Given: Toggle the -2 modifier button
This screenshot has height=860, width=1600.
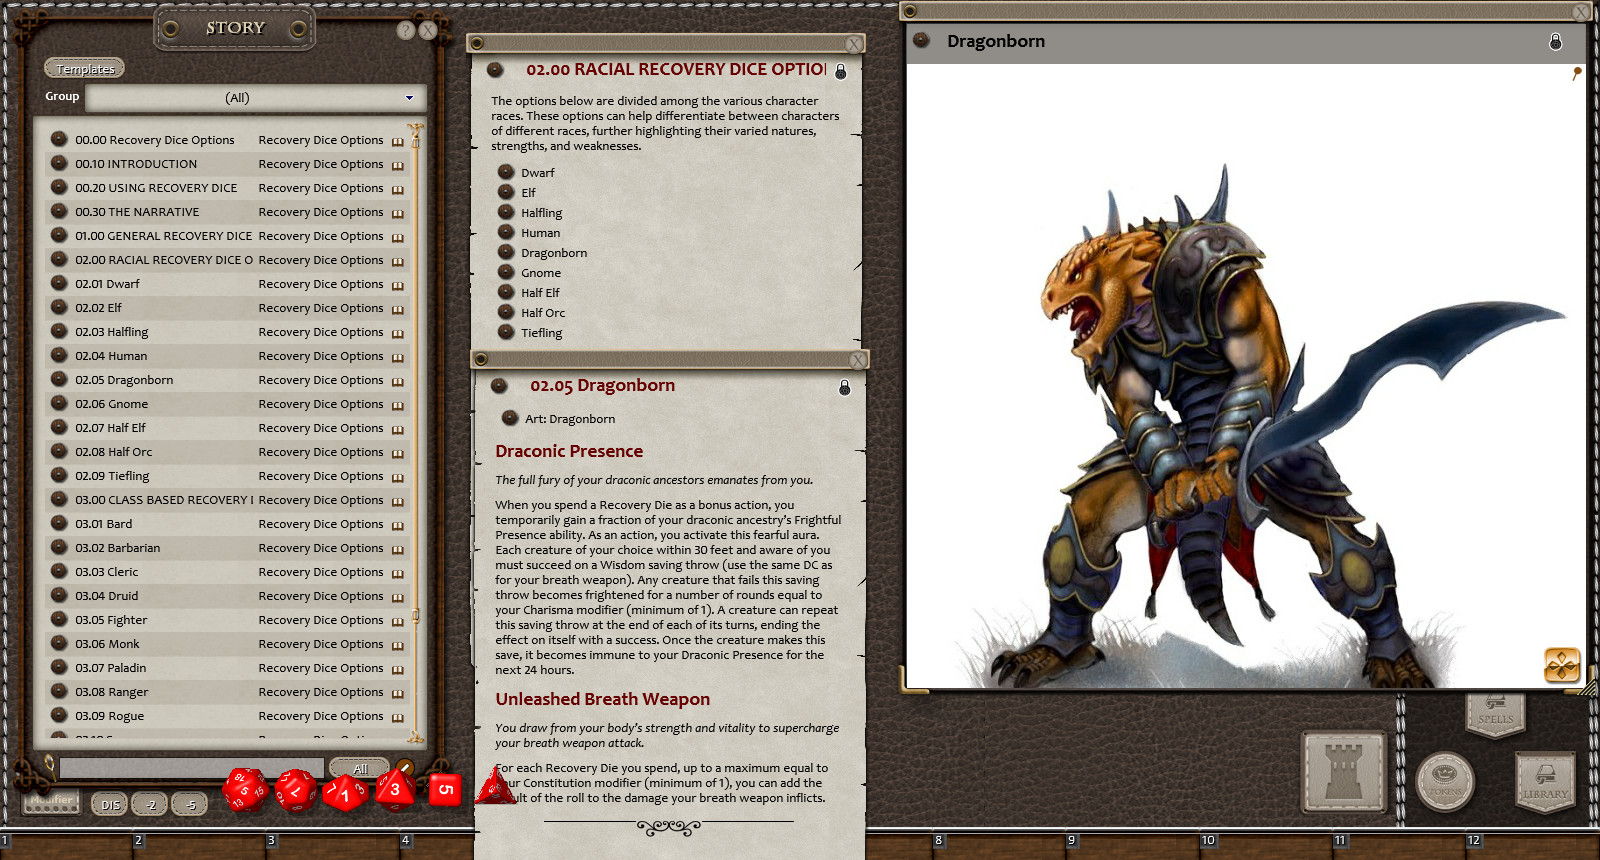Looking at the screenshot, I should point(151,804).
